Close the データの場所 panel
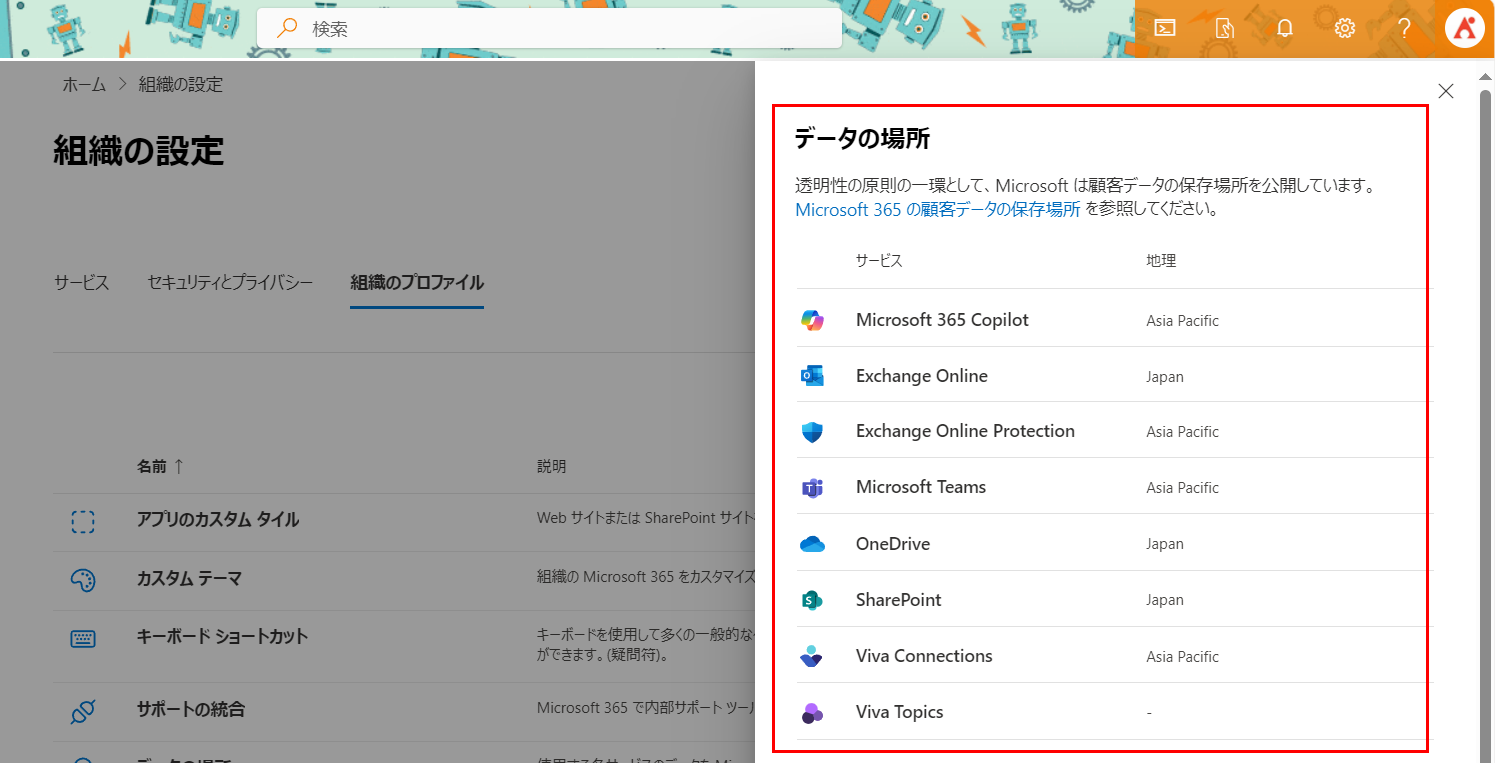Viewport: 1495px width, 763px height. [x=1445, y=91]
